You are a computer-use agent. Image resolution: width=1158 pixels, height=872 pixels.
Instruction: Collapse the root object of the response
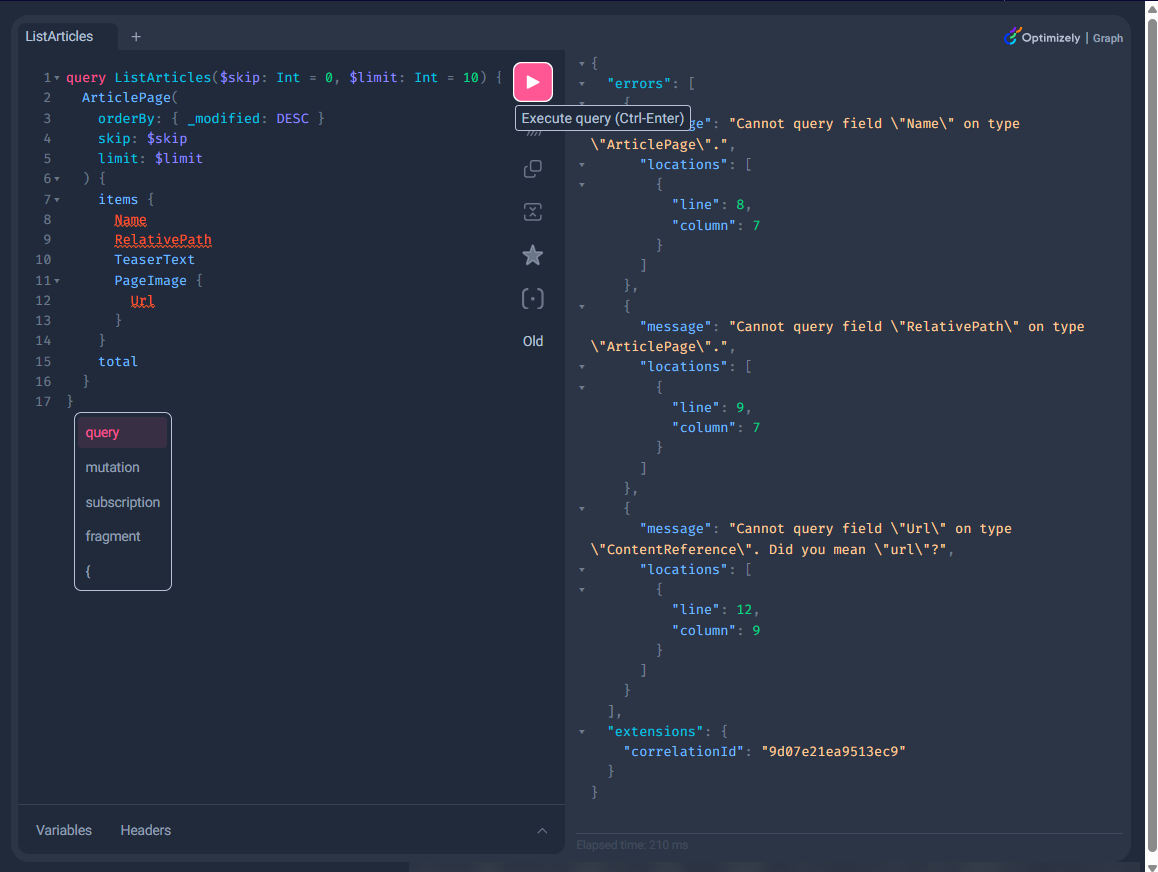[x=582, y=63]
